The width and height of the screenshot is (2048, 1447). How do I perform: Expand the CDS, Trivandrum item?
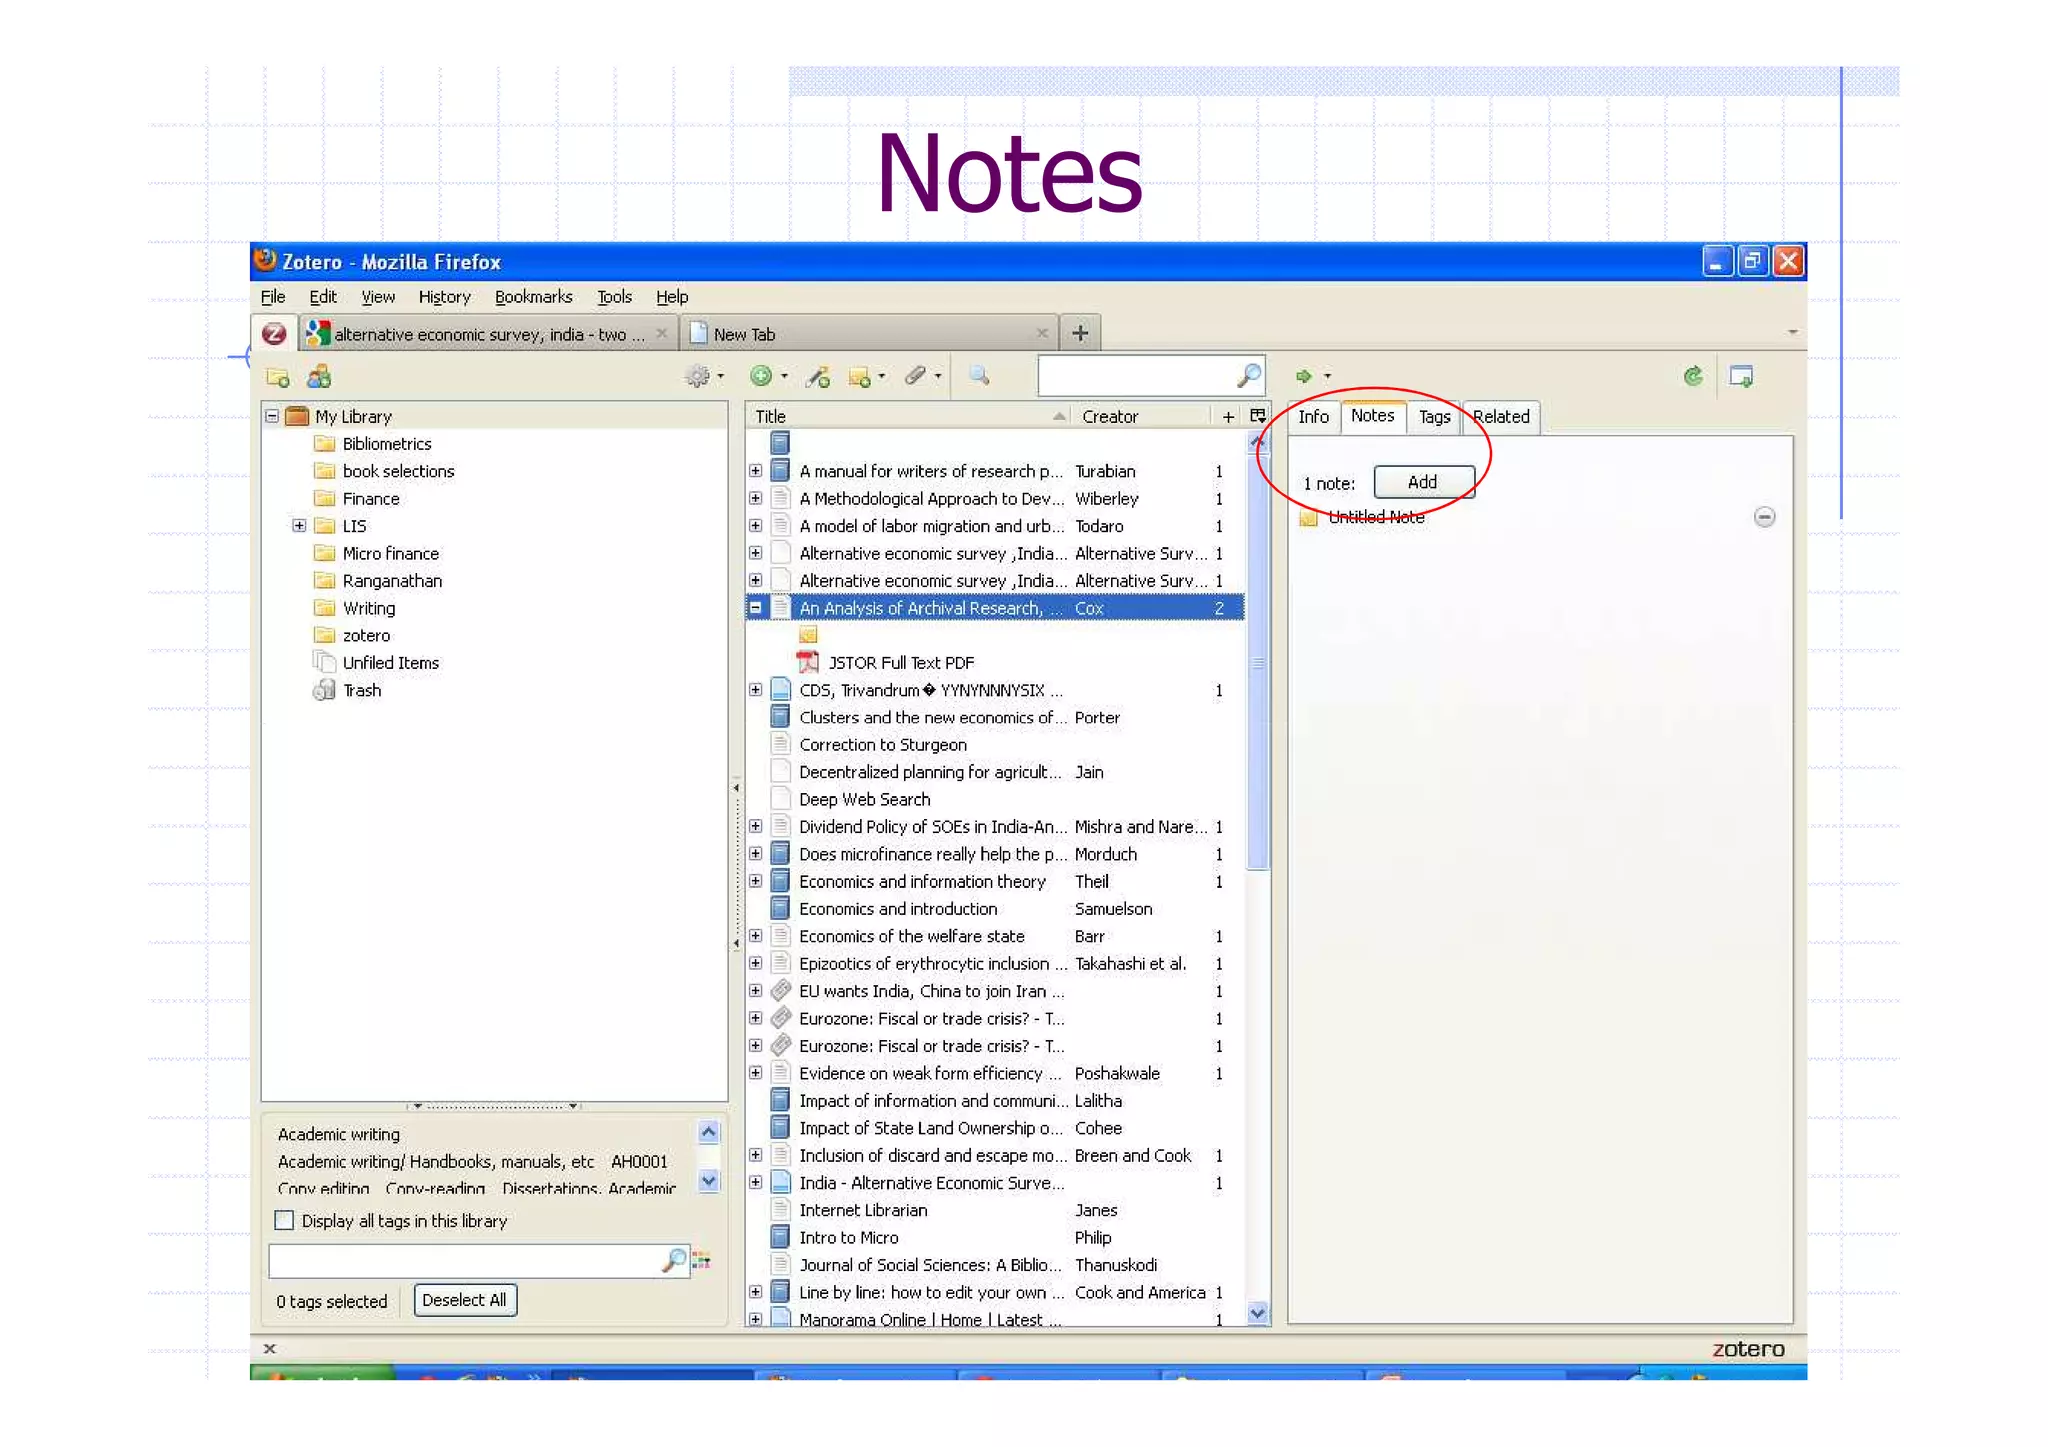756,690
